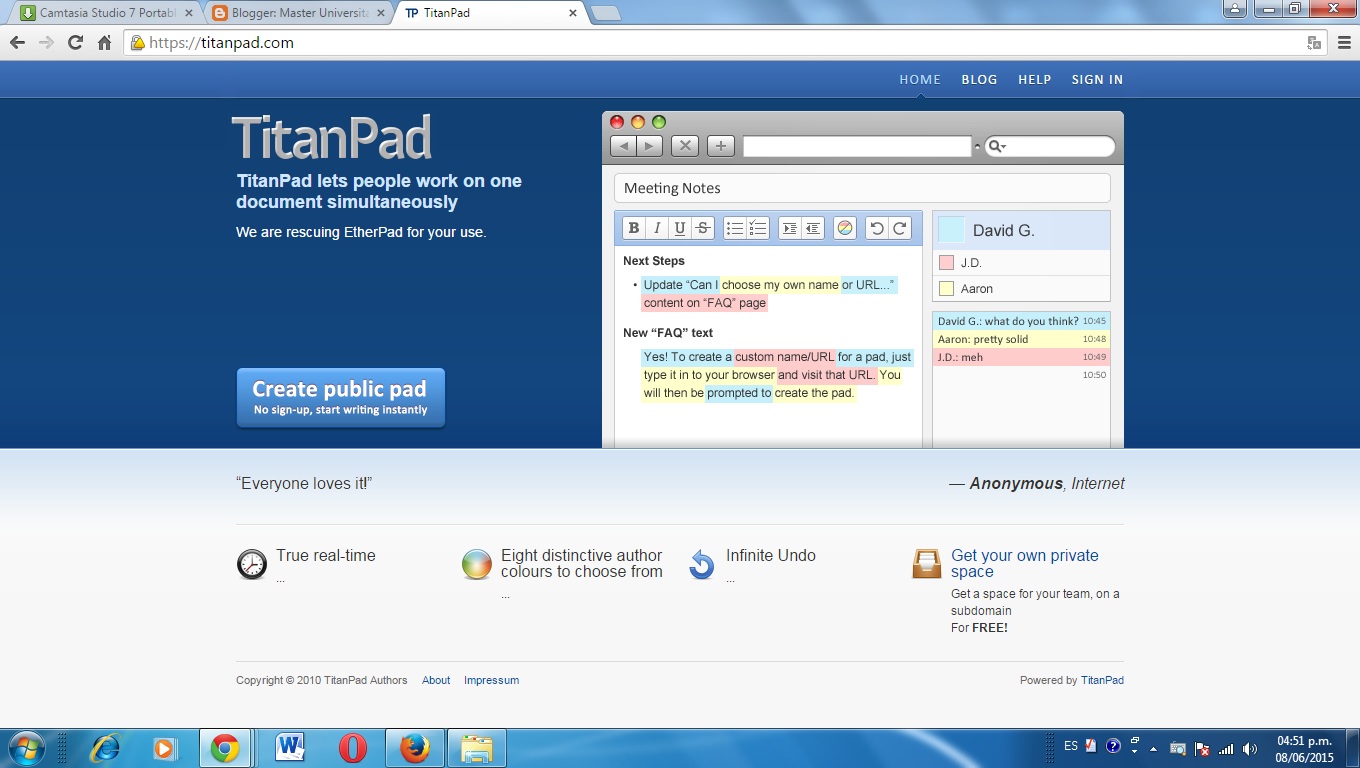Click the undo icon in preview toolbar
Screen dimensions: 1360x768
pyautogui.click(x=877, y=228)
